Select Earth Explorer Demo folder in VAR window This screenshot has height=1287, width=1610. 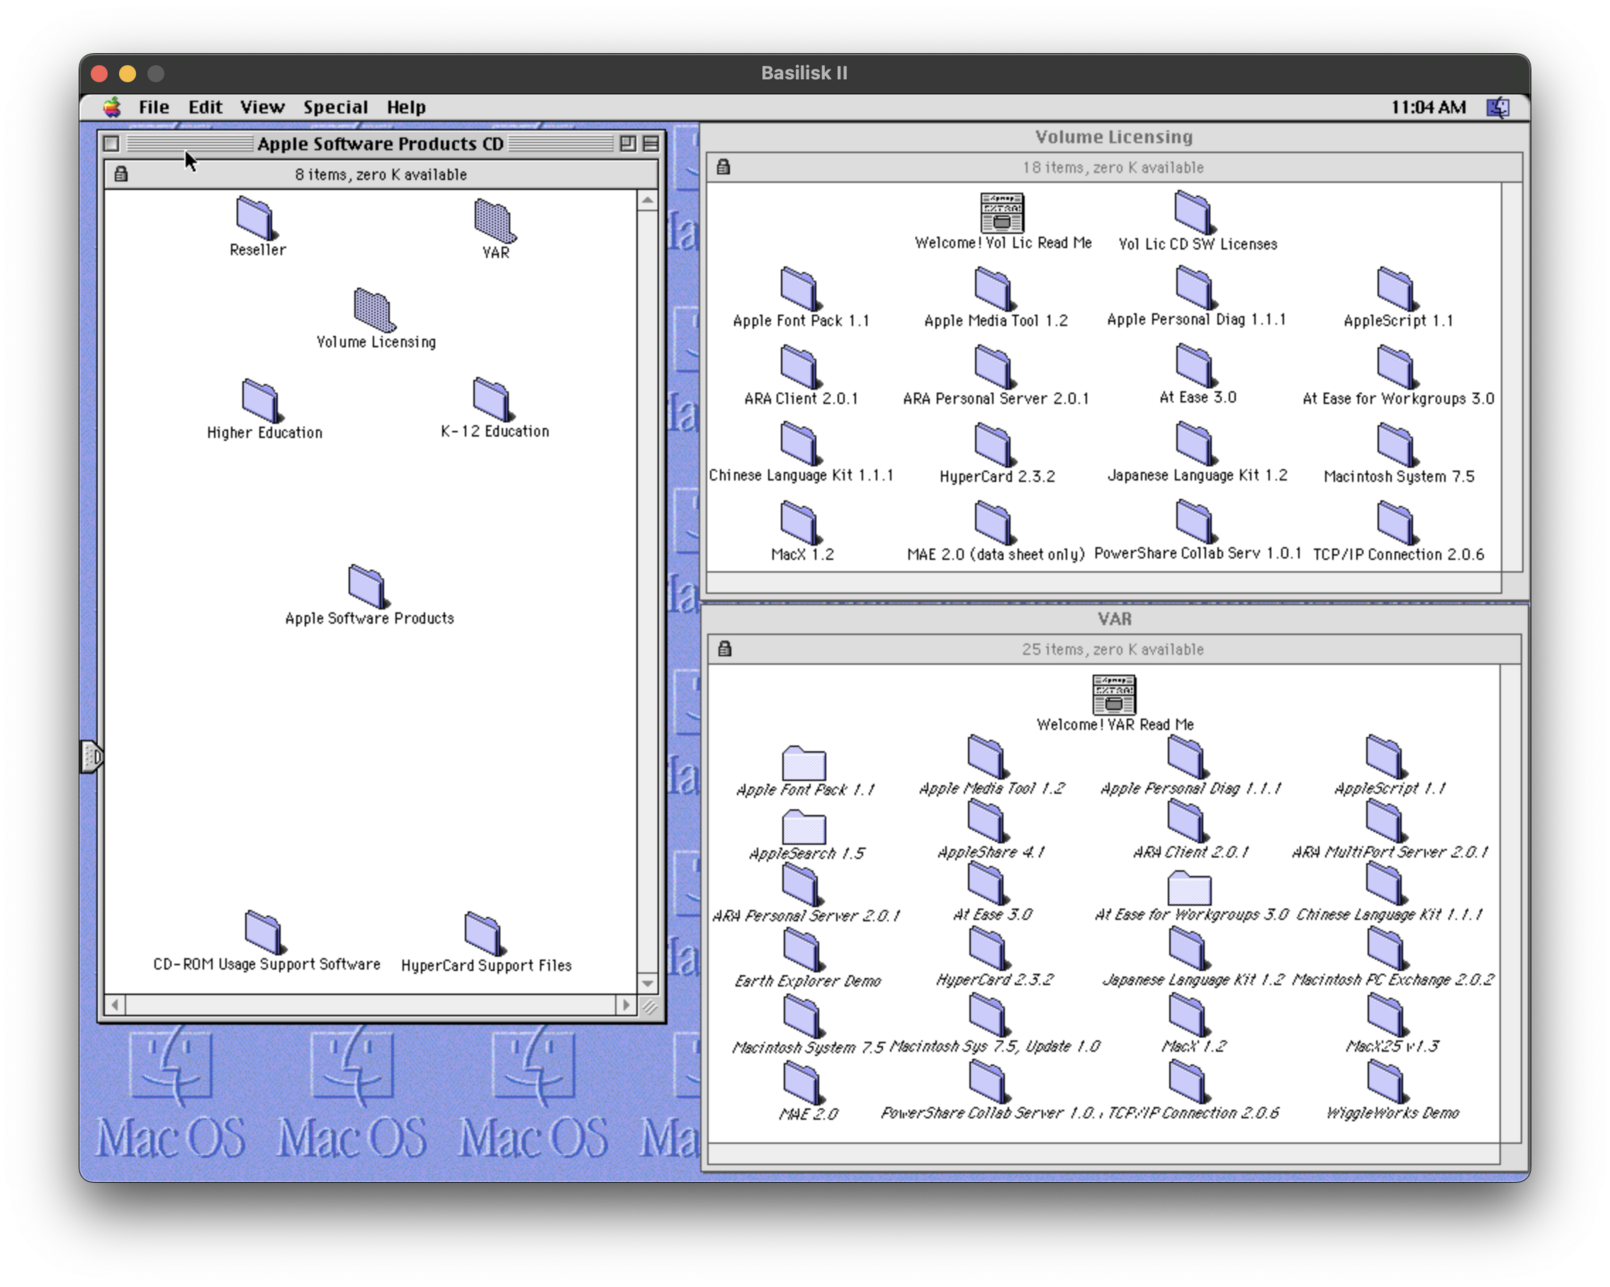(x=803, y=950)
